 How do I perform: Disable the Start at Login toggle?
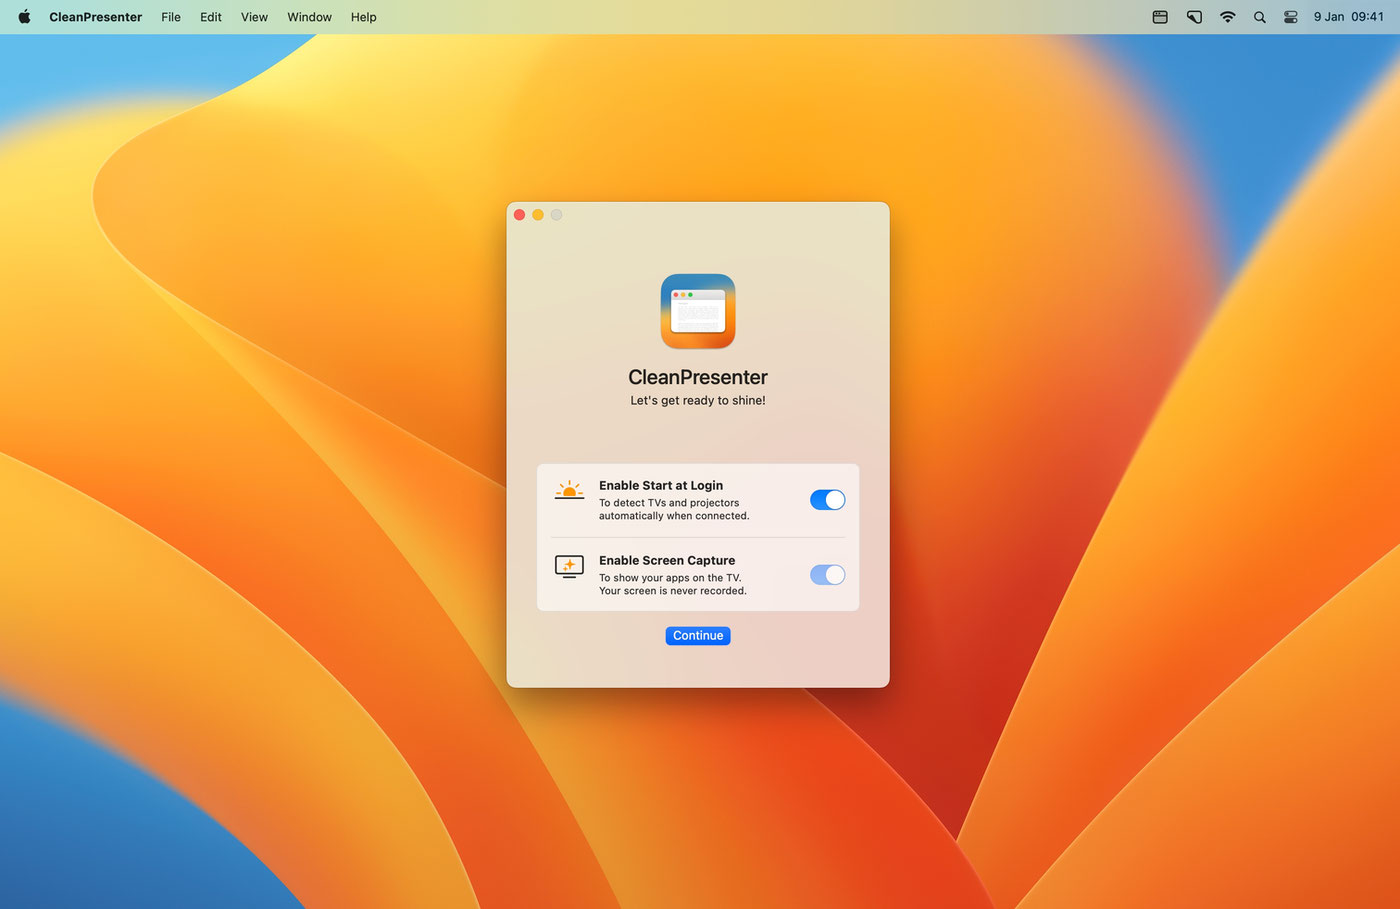(x=827, y=500)
